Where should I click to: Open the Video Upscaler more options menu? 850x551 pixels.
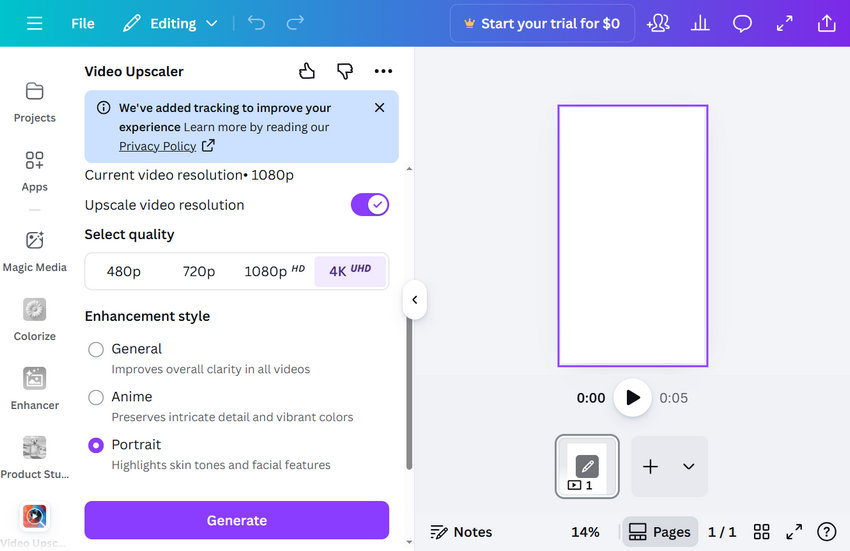[383, 71]
